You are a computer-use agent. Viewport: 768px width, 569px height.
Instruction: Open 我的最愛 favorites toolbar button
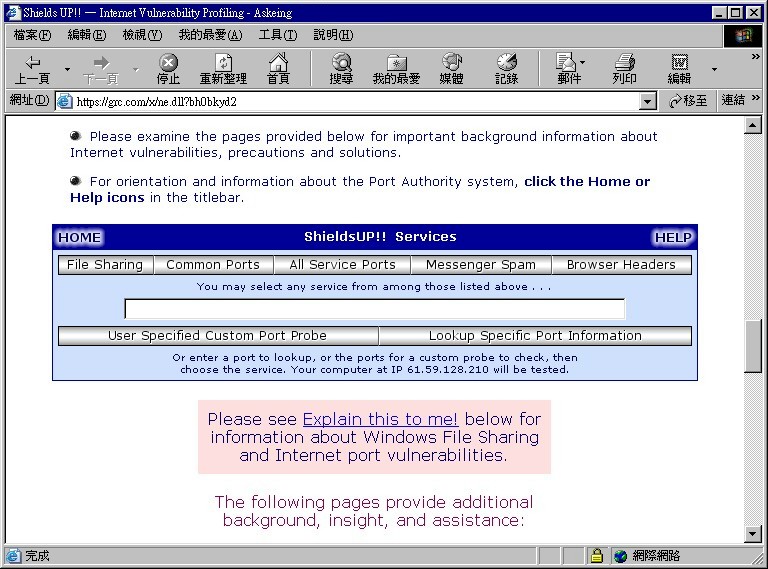[x=396, y=69]
